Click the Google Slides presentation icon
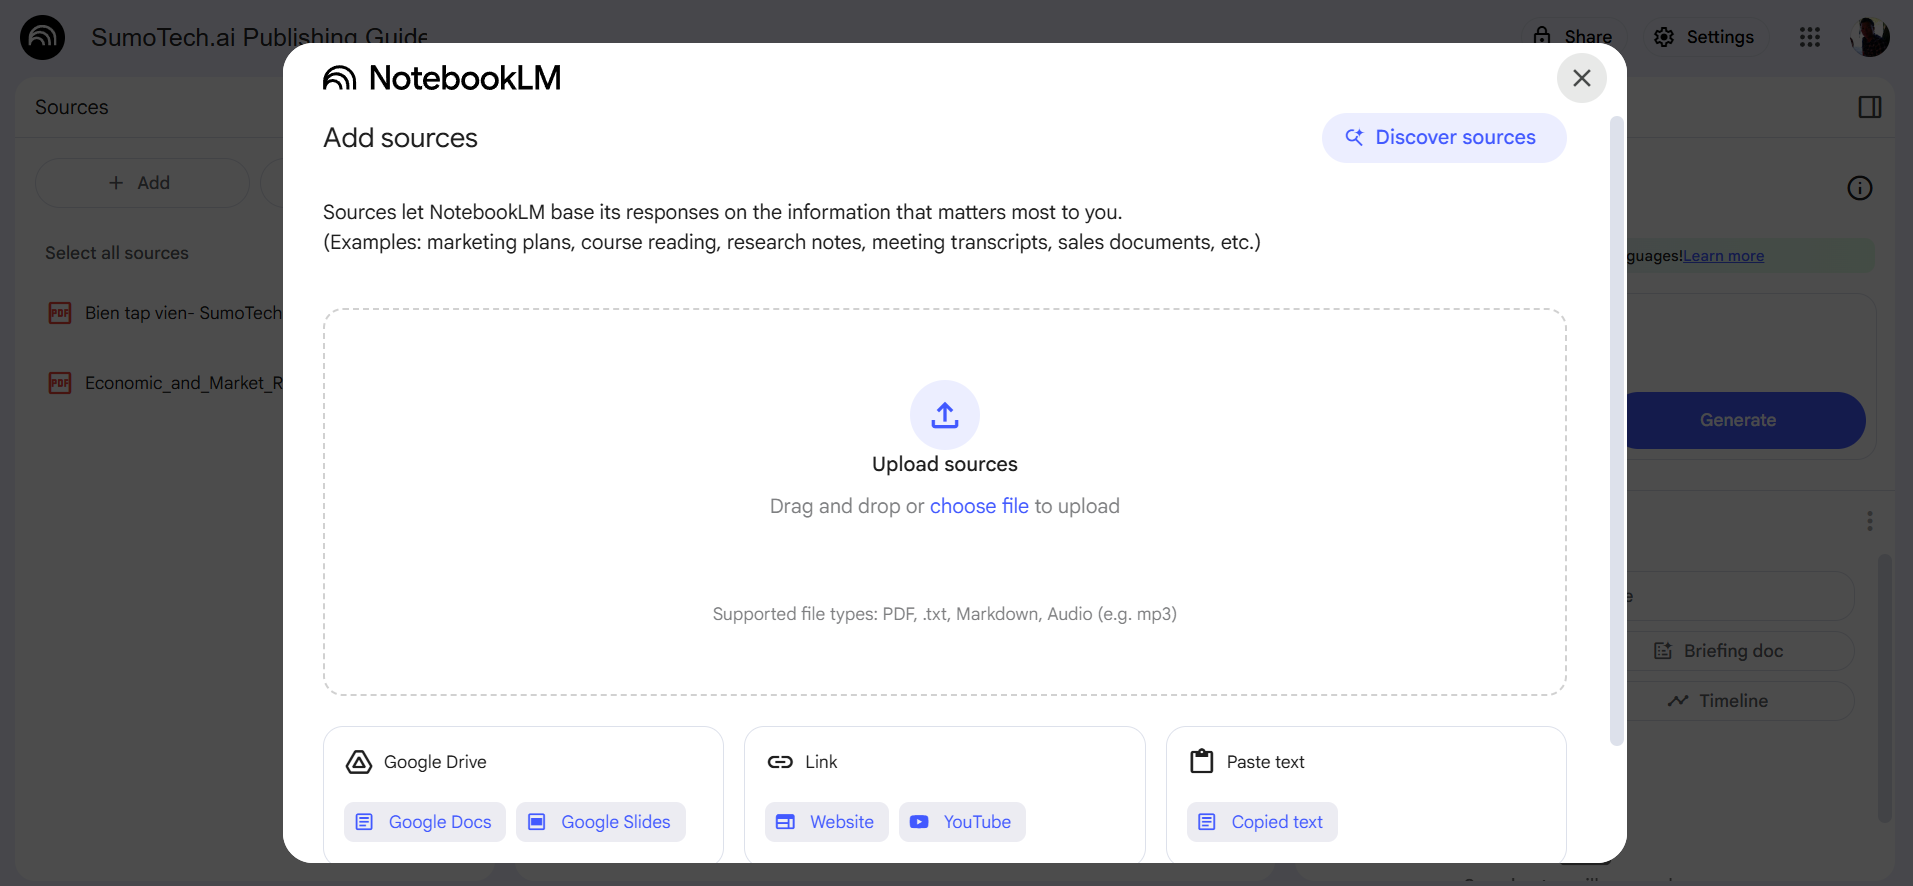This screenshot has width=1913, height=886. point(537,822)
